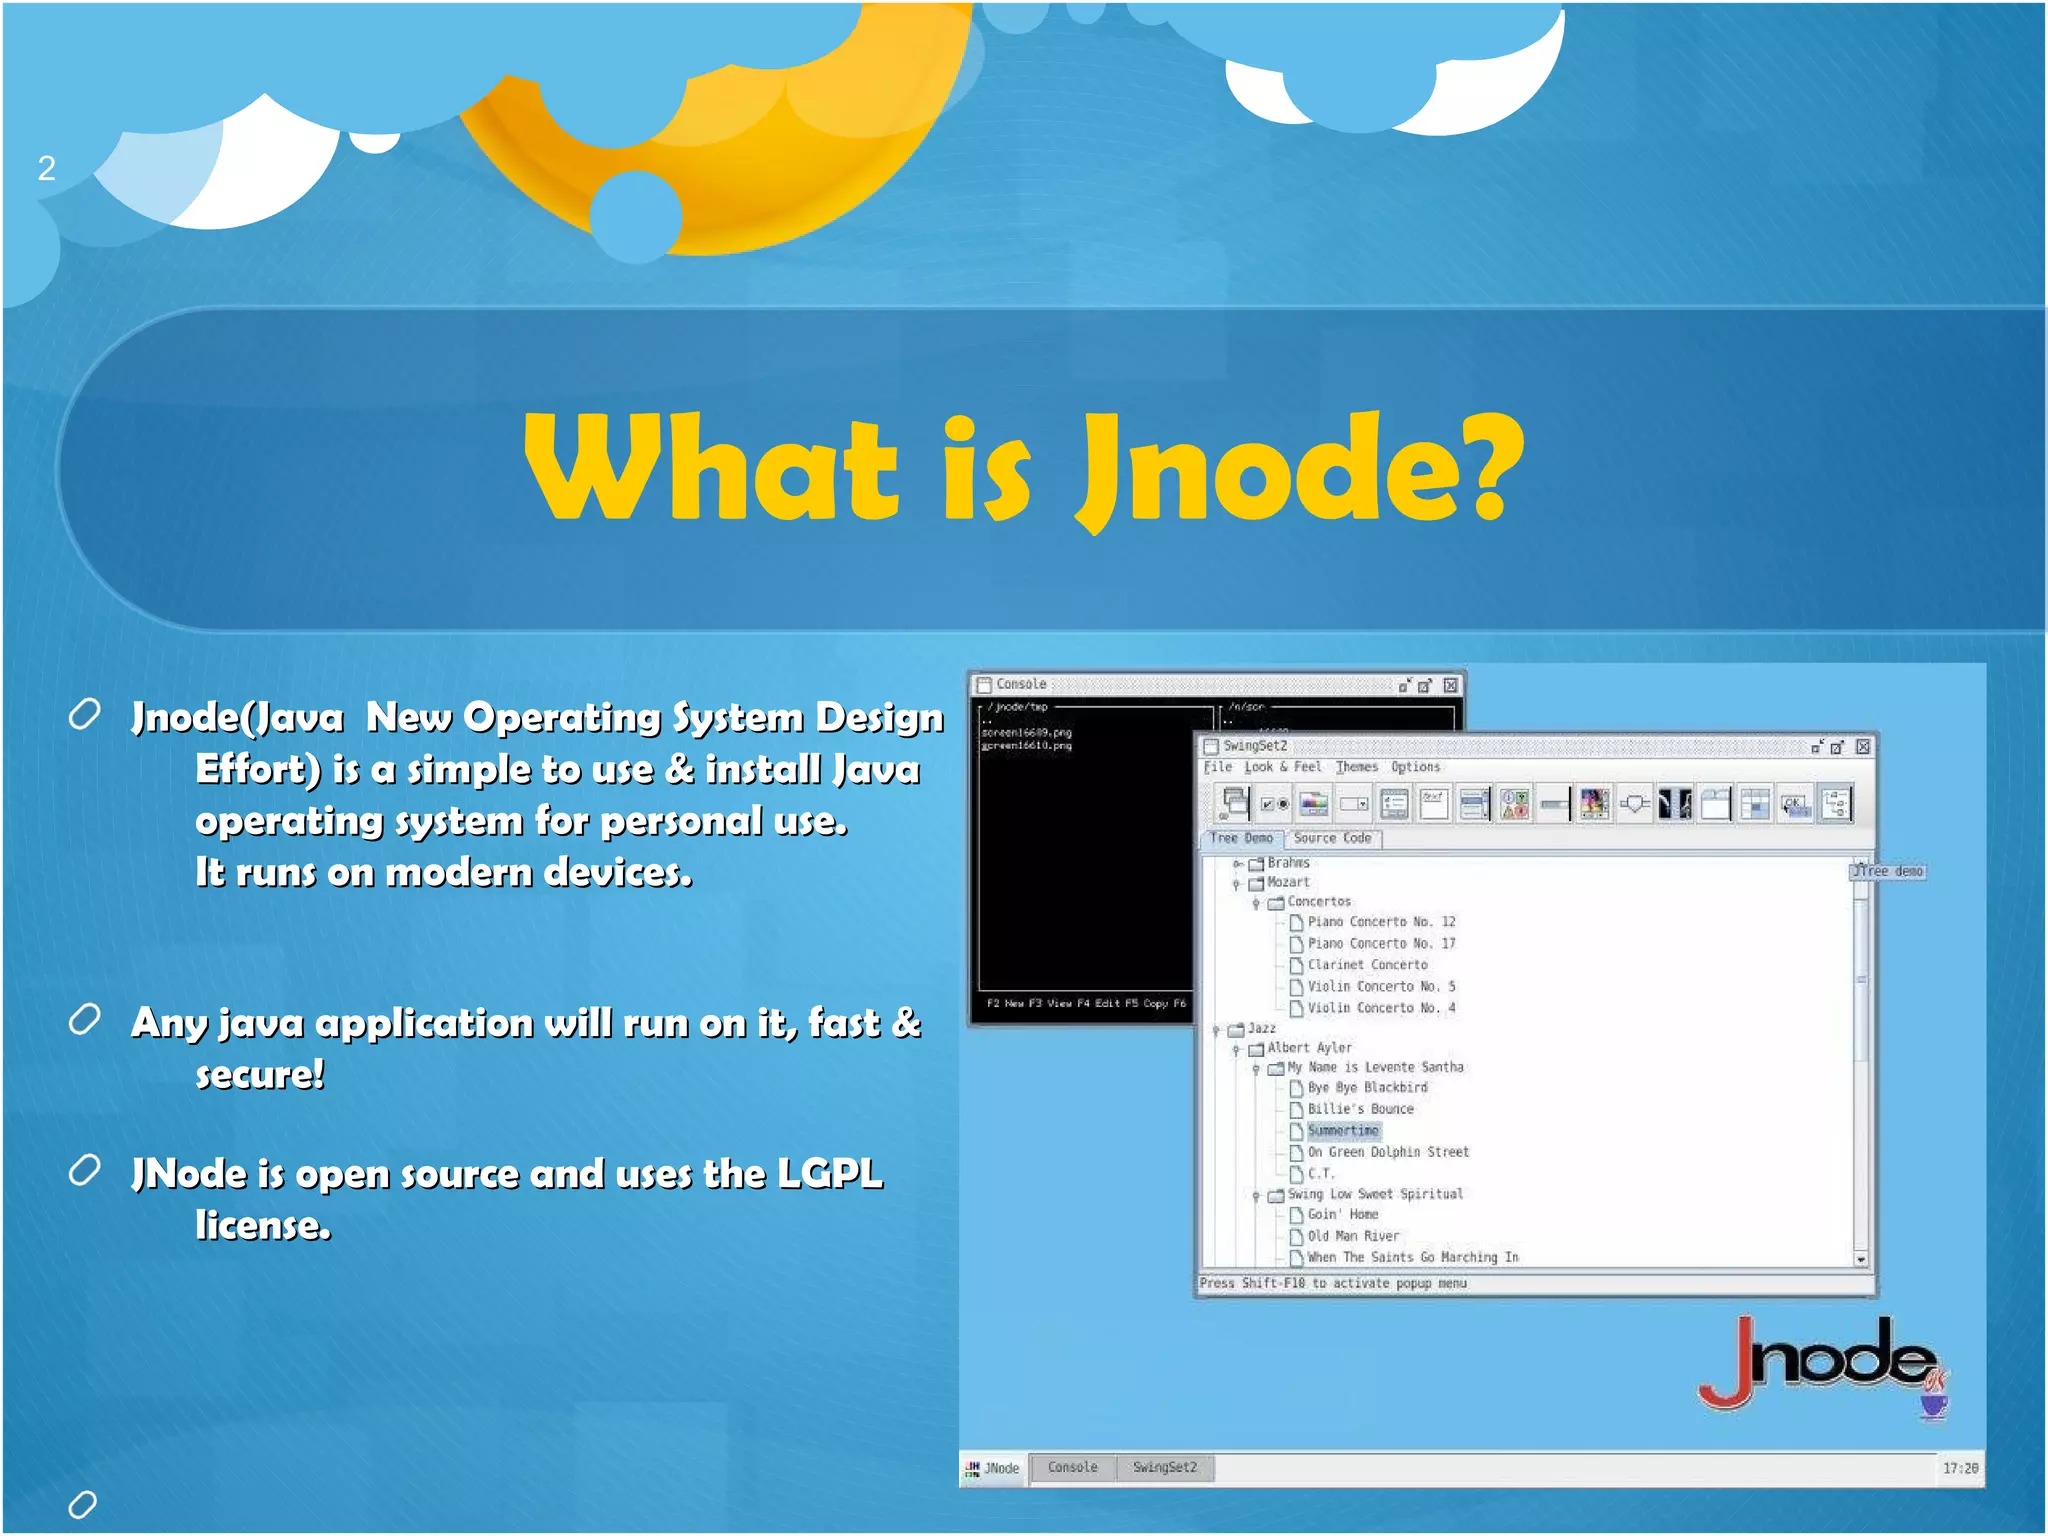Click the Table demo grid icon
The width and height of the screenshot is (2048, 1536).
click(x=1755, y=803)
